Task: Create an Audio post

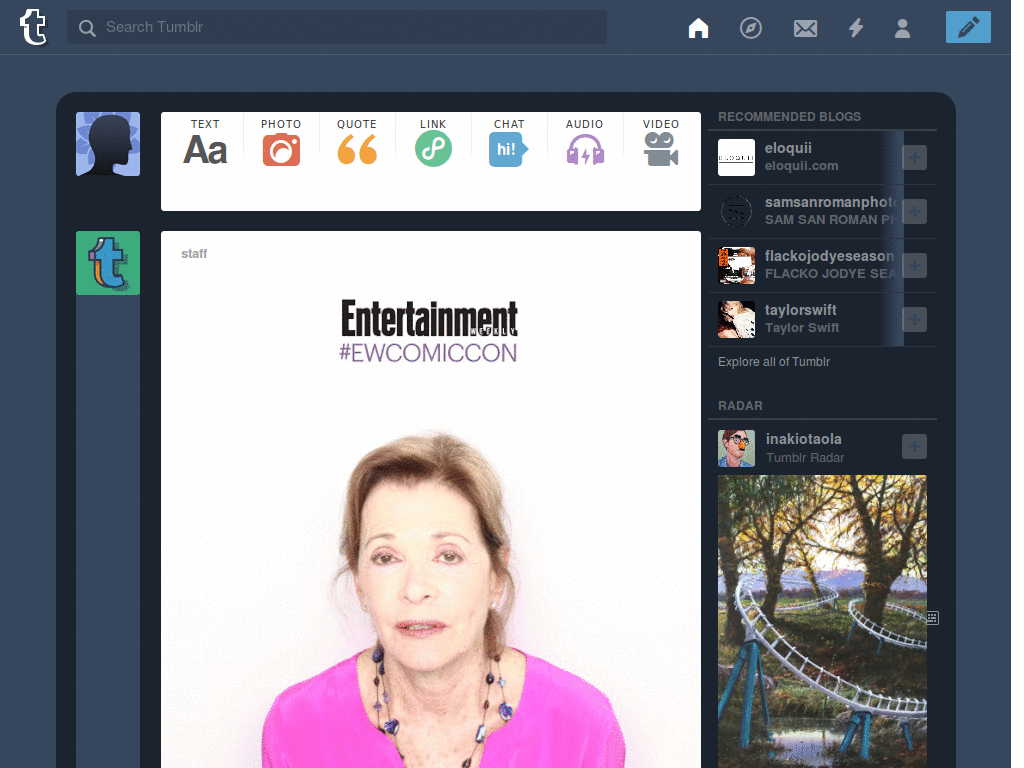Action: click(x=584, y=142)
